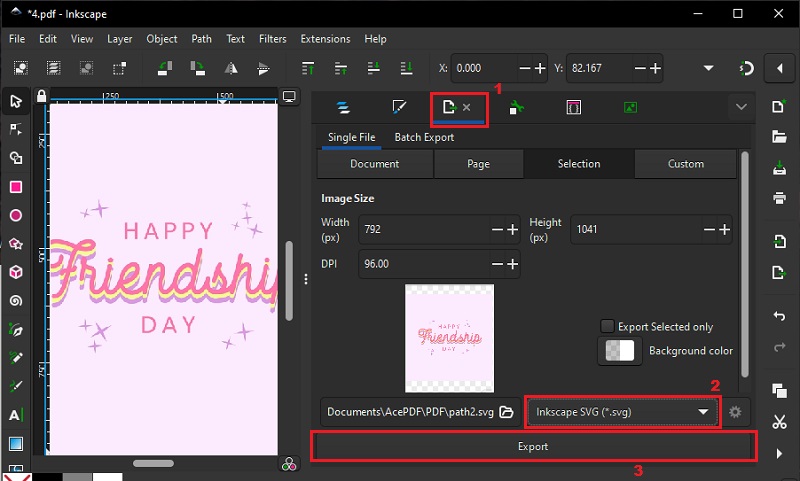Flip selection vertically
Screen dimensions: 800x481
coord(263,68)
